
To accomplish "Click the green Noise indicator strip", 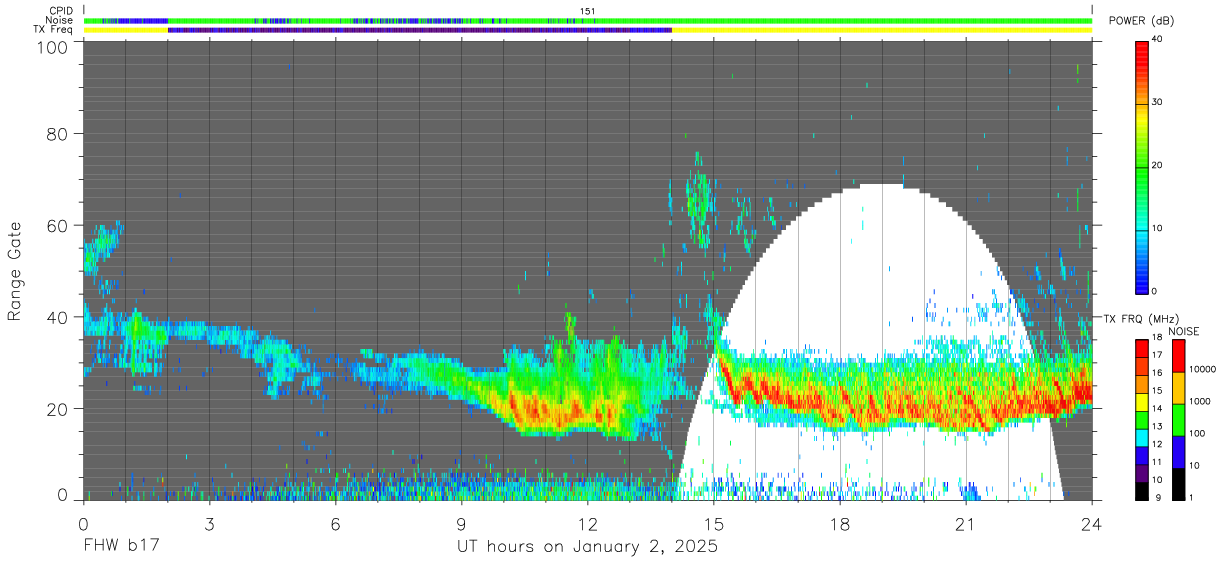I will (x=588, y=20).
